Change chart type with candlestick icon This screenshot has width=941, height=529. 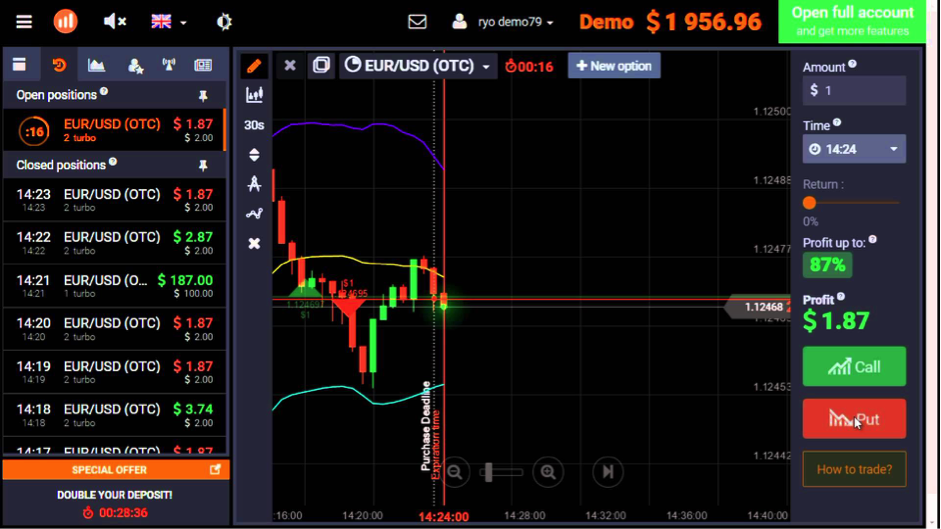coord(254,95)
